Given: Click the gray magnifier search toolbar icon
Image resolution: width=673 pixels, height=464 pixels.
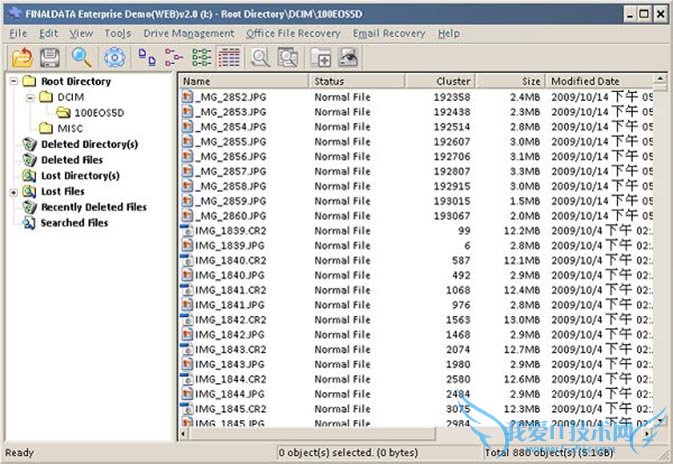Looking at the screenshot, I should pyautogui.click(x=260, y=58).
